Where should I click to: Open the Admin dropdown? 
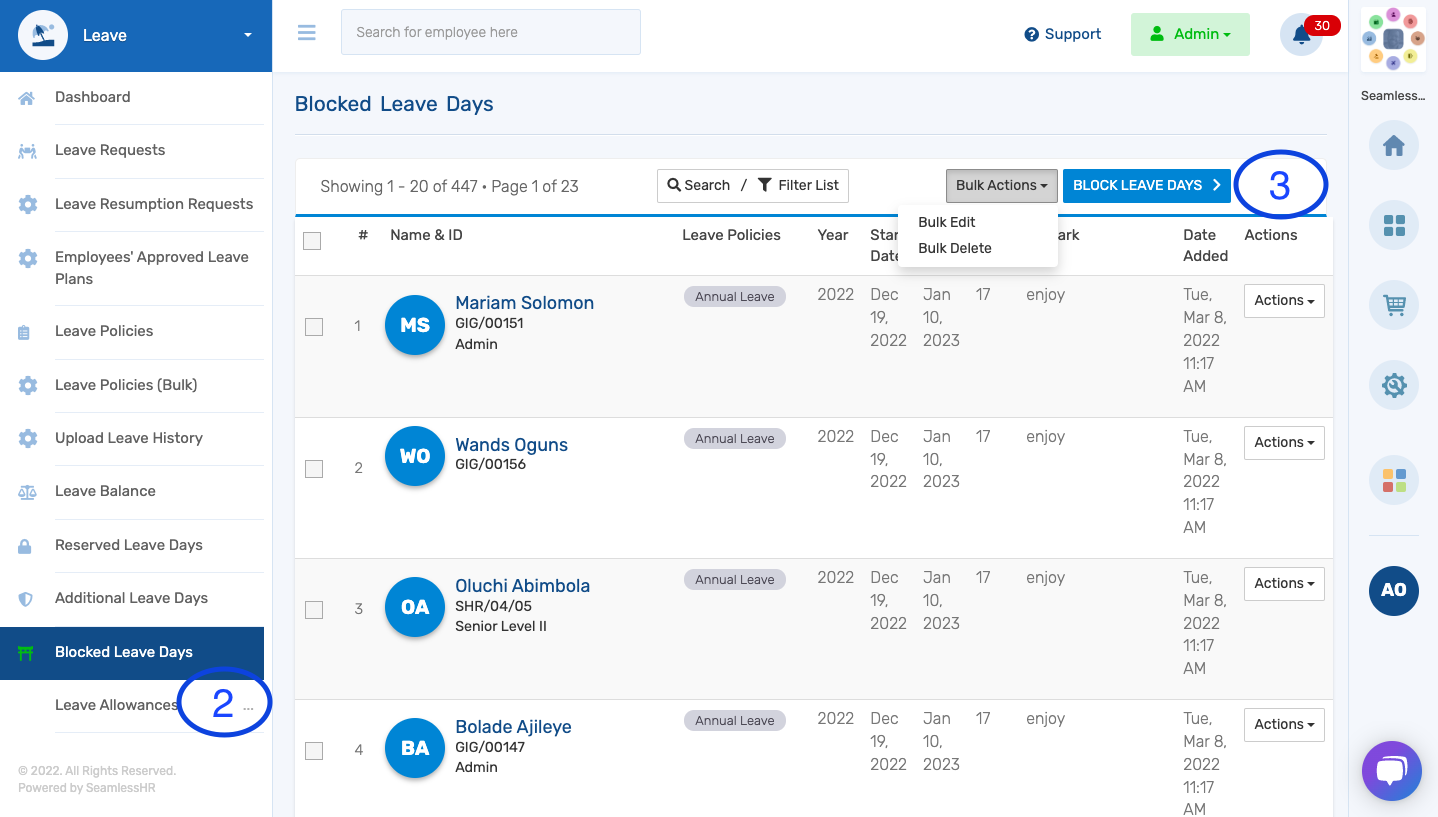(x=1190, y=33)
